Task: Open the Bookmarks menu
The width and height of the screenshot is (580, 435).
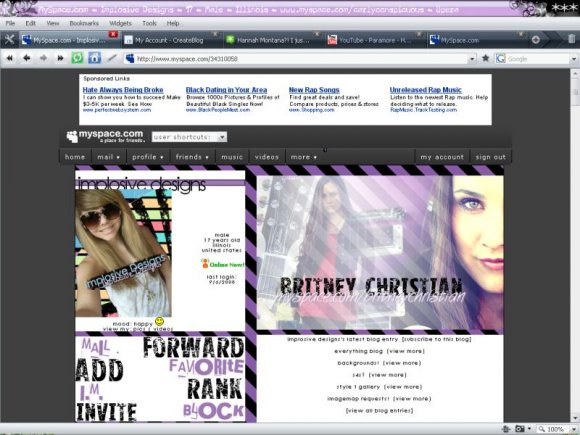Action: tap(84, 23)
